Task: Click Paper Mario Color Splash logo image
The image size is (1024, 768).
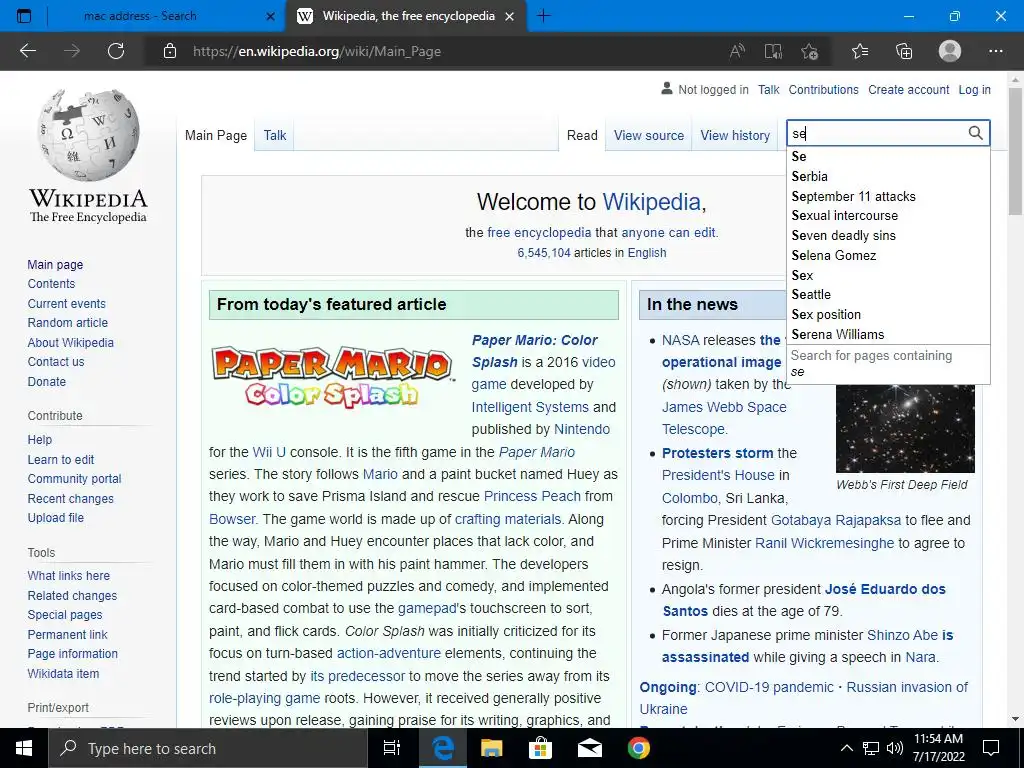Action: (x=333, y=377)
